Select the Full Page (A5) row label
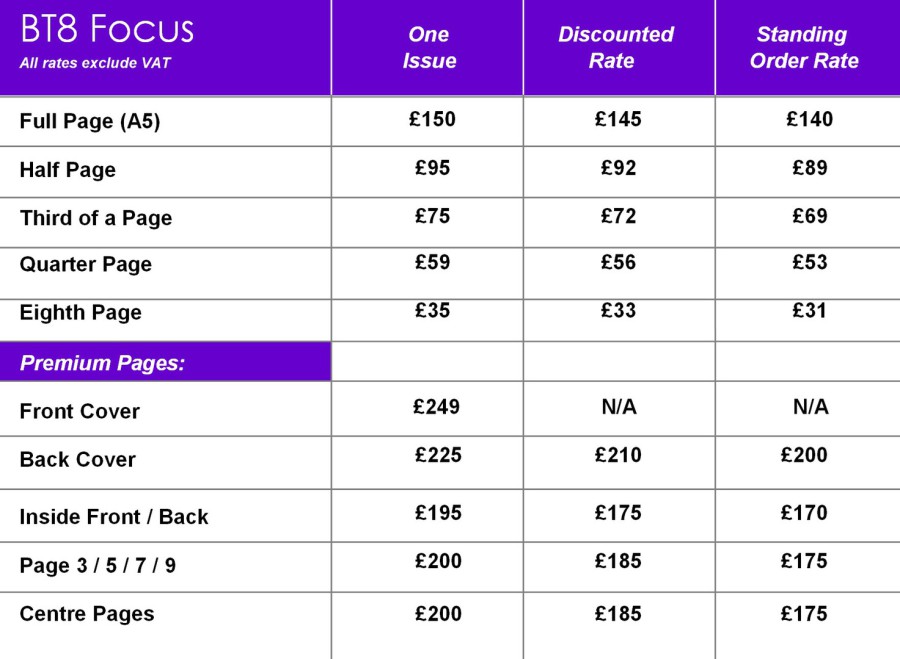The image size is (900, 659). (x=90, y=122)
